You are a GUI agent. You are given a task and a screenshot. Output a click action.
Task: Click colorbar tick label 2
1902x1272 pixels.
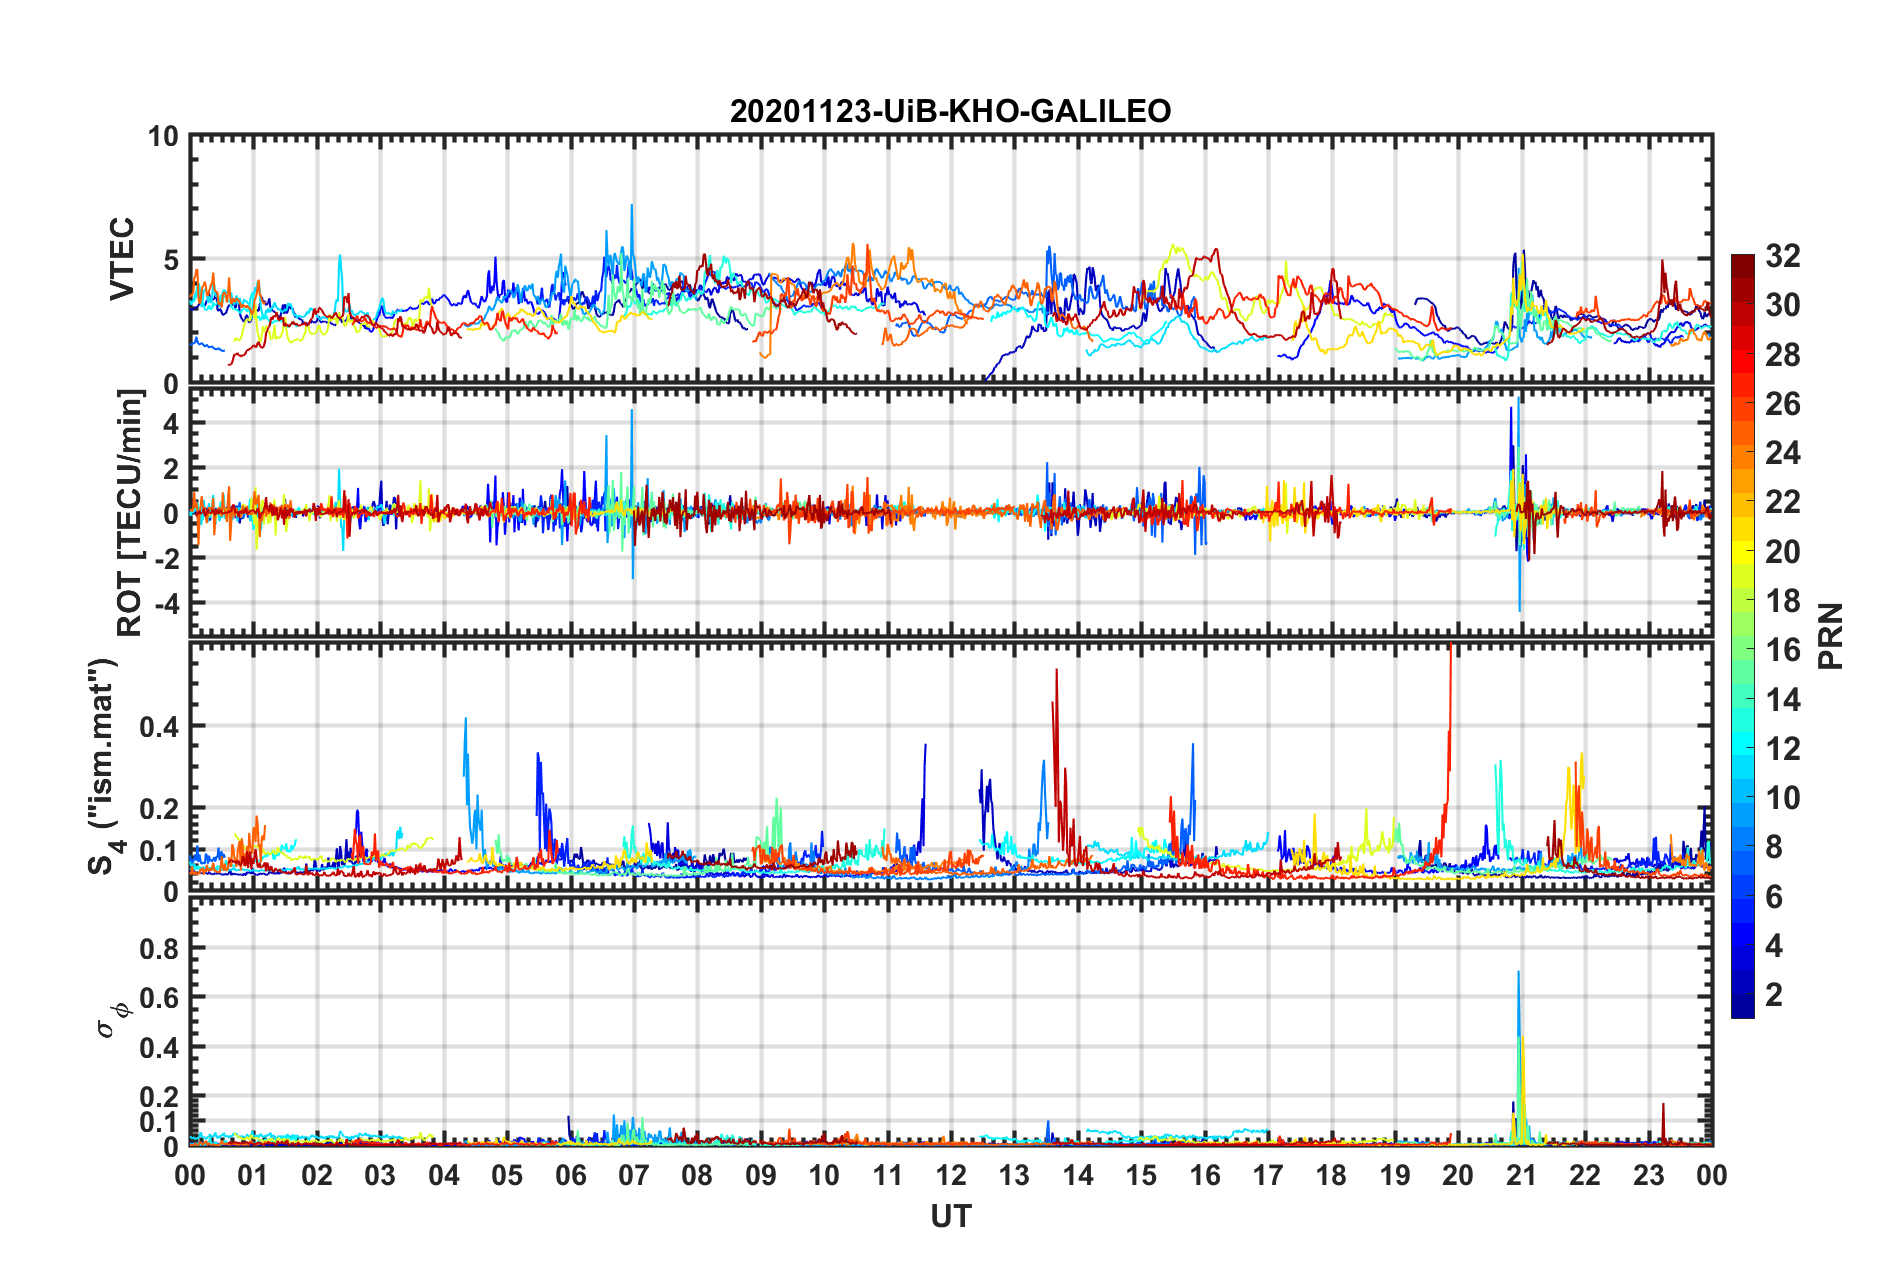click(1774, 995)
